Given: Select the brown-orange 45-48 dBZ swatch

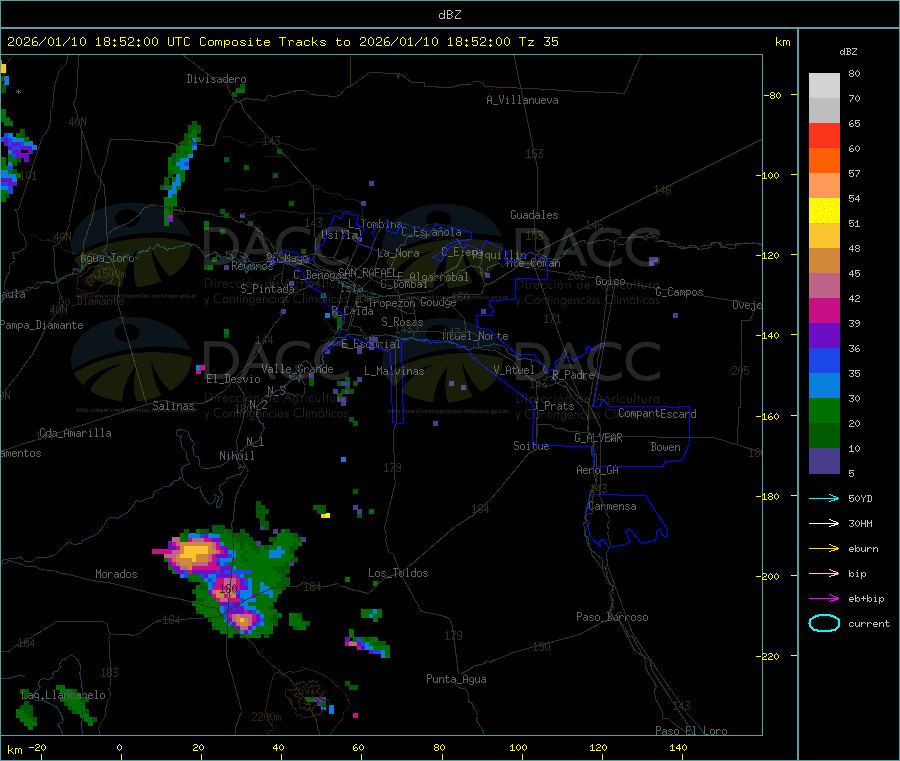Looking at the screenshot, I should [824, 261].
